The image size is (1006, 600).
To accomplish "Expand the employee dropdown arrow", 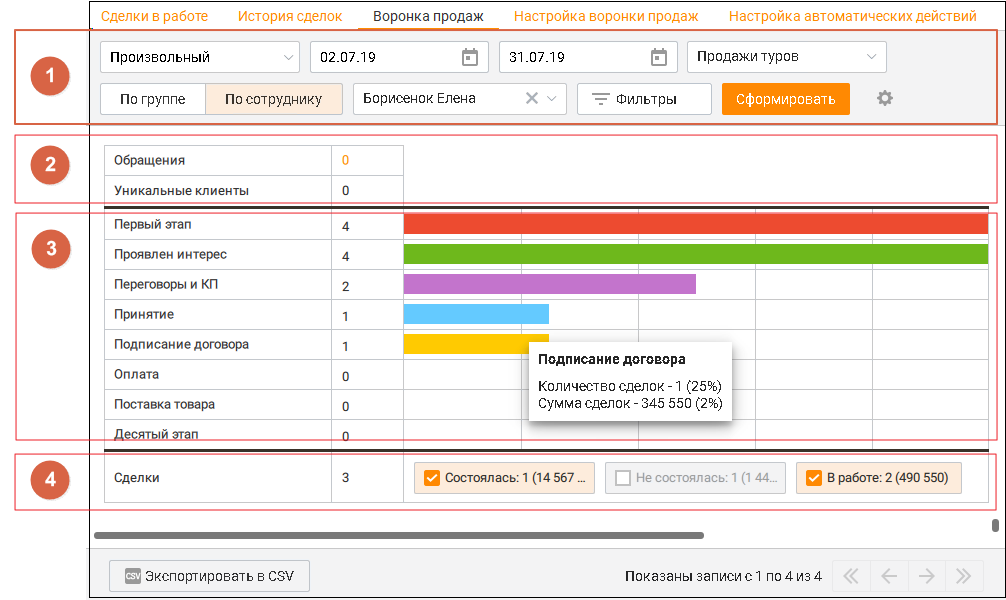I will coord(552,98).
